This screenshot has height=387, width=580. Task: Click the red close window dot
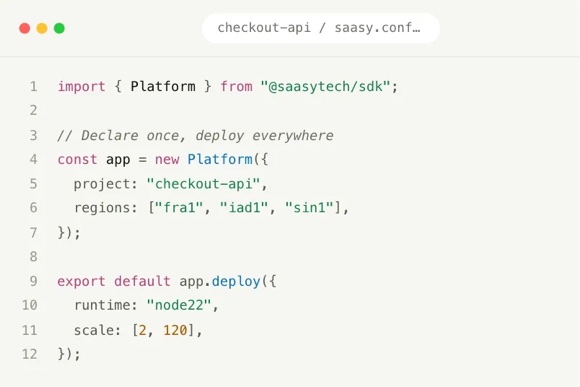[x=25, y=28]
